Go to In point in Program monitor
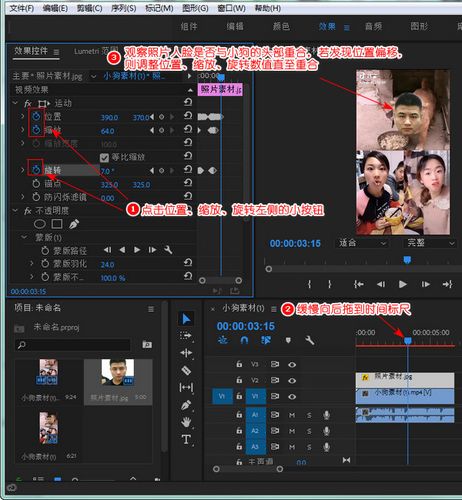This screenshot has height=500, width=462. 359,284
